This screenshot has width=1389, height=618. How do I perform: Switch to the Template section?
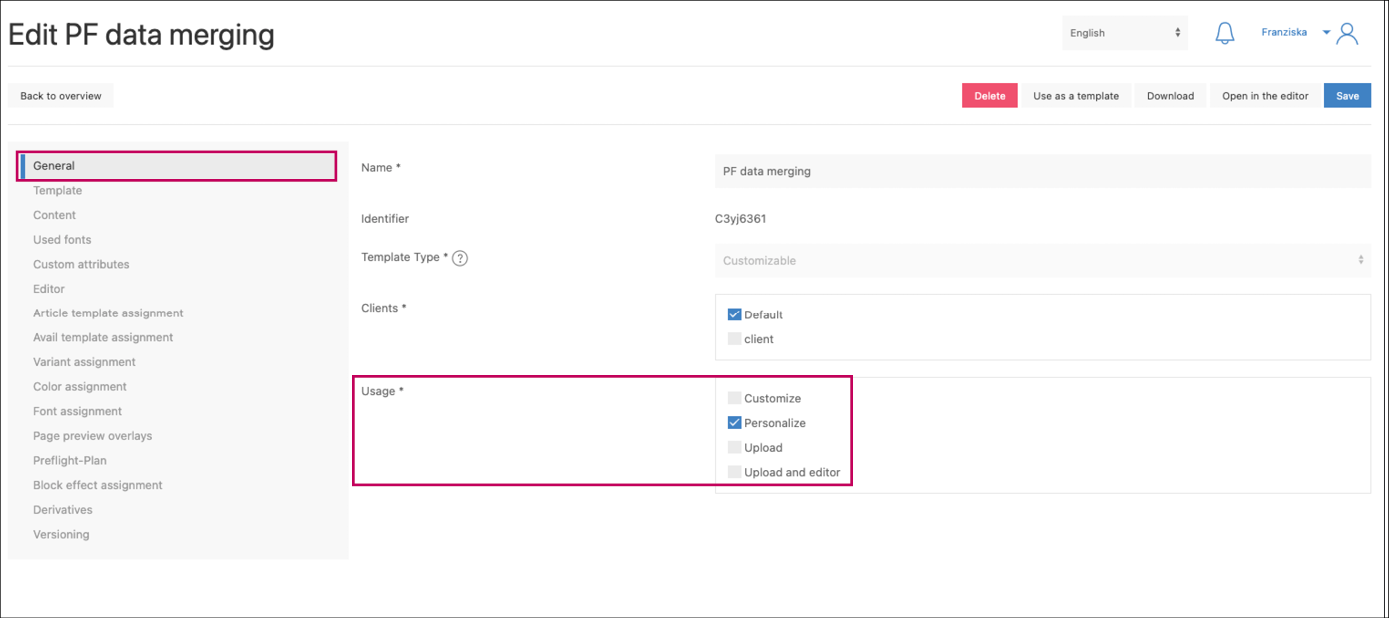(x=57, y=190)
